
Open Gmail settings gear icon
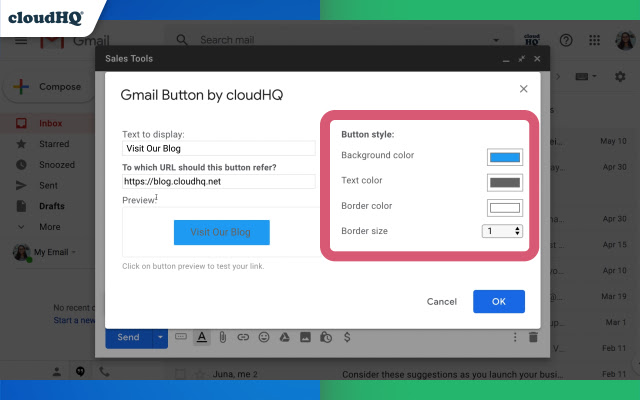[620, 76]
